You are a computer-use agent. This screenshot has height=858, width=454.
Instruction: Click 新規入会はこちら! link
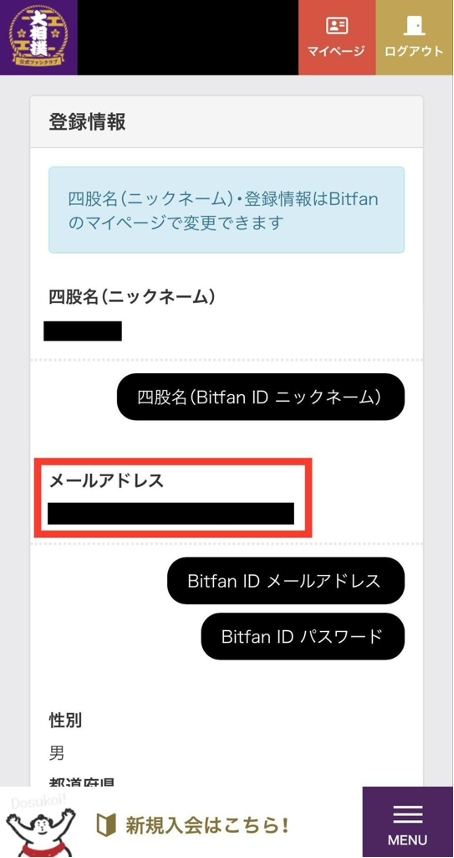[x=207, y=825]
